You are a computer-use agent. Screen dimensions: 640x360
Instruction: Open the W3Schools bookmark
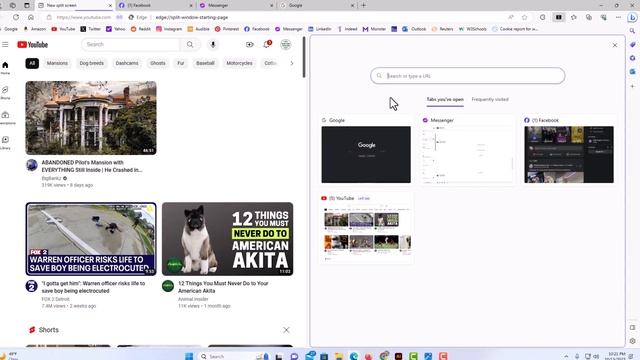(x=473, y=29)
